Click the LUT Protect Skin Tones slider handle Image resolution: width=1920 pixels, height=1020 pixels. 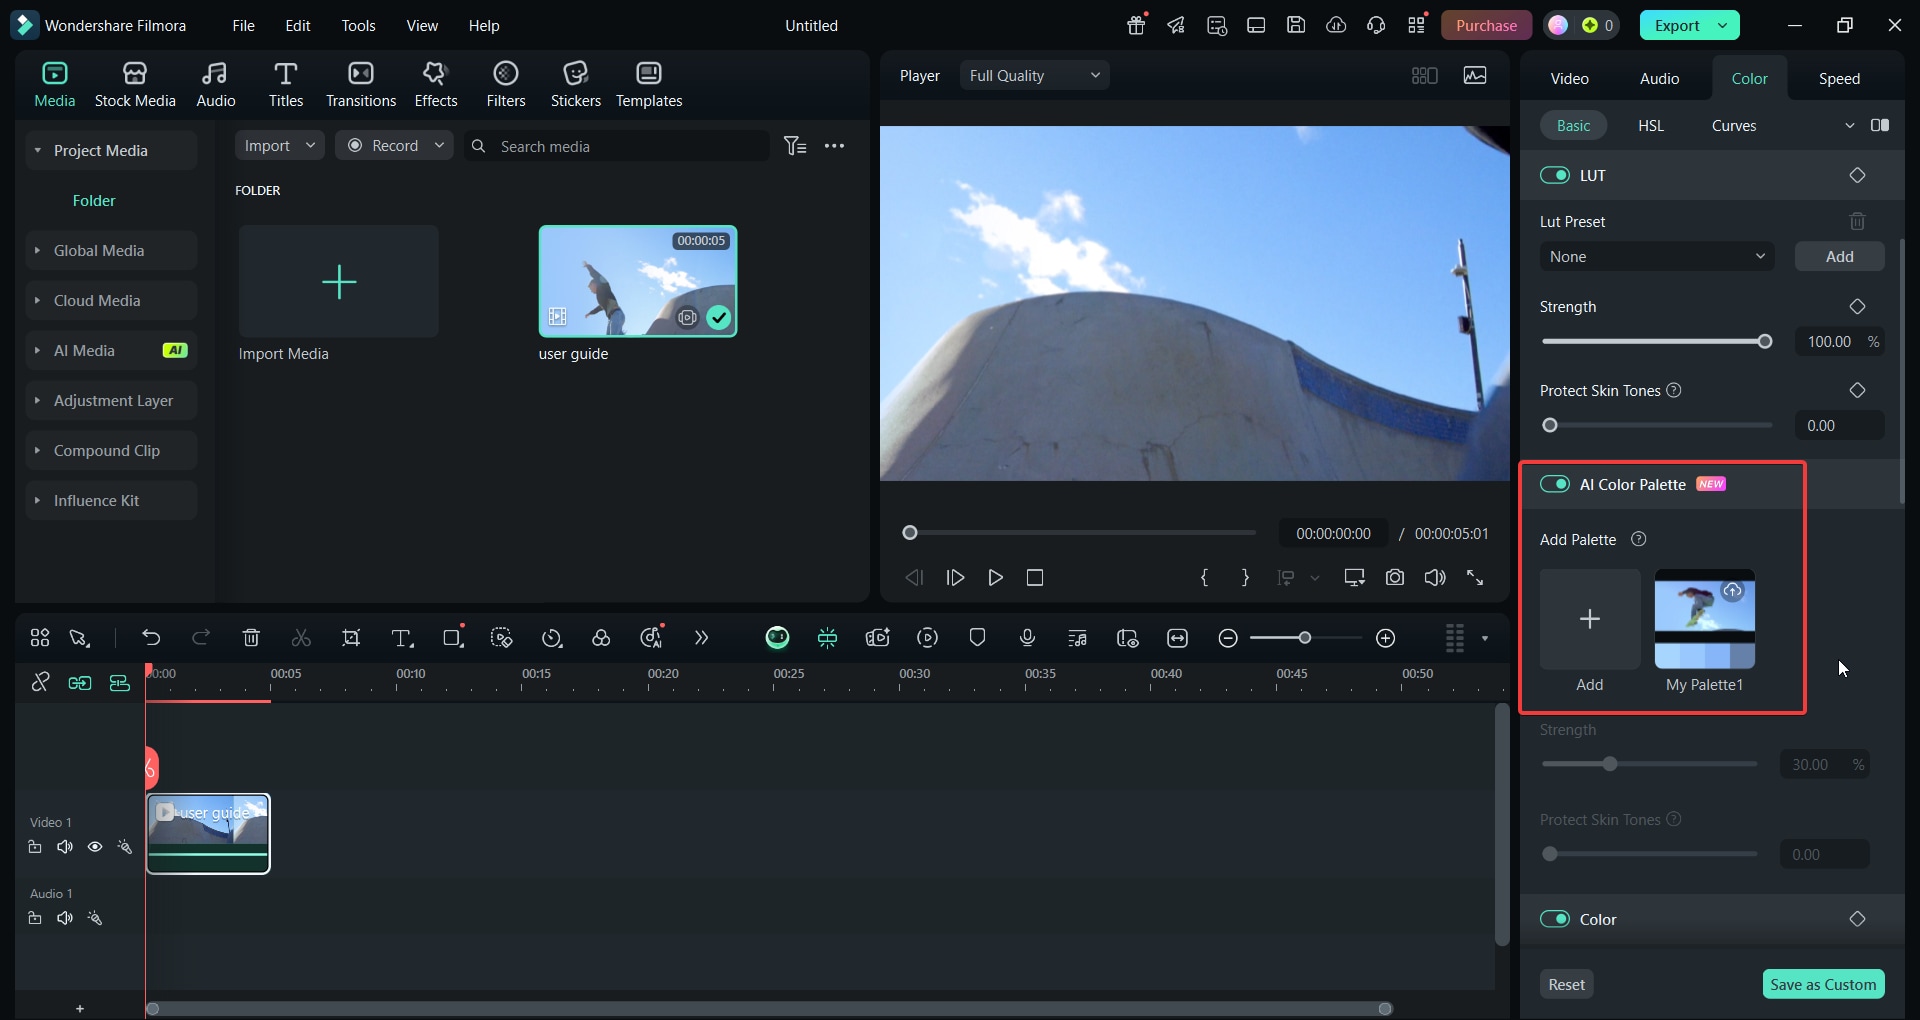click(x=1550, y=425)
